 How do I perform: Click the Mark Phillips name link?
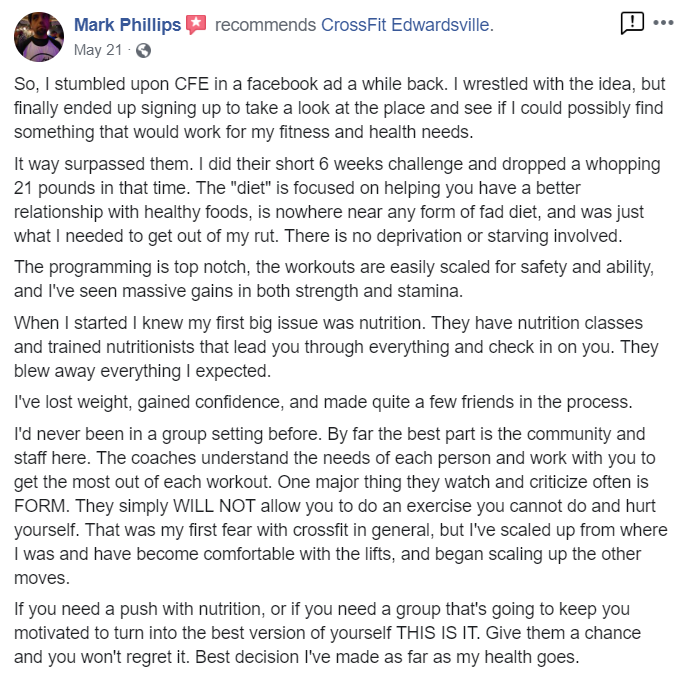(128, 25)
